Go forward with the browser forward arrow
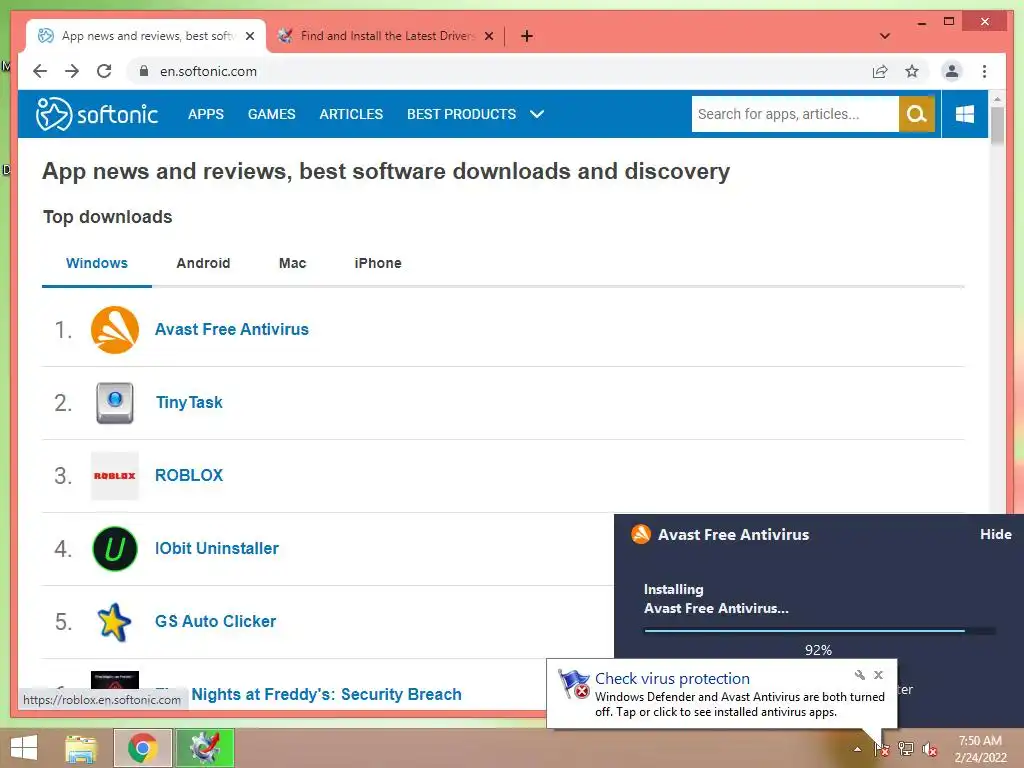Viewport: 1024px width, 768px height. point(72,71)
